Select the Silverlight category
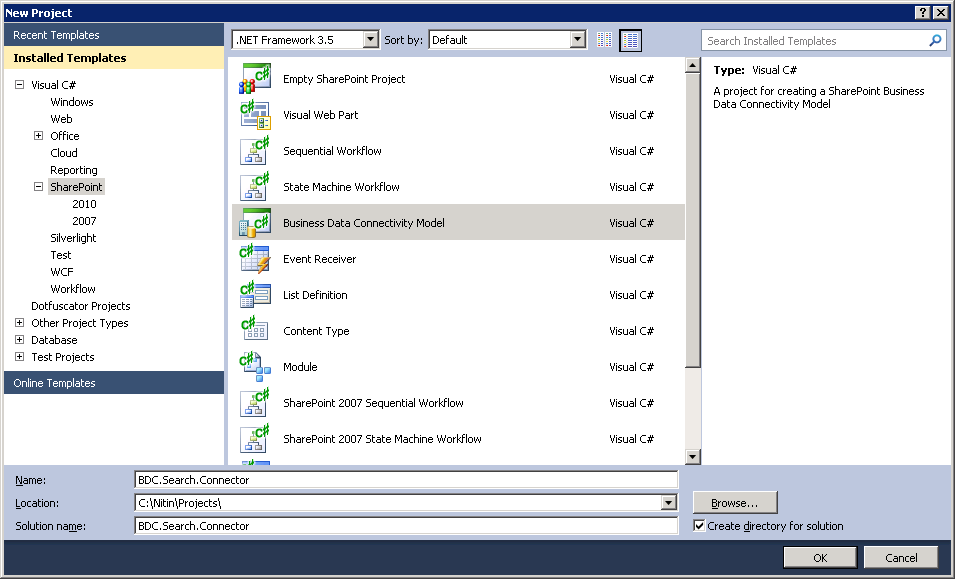Viewport: 956px width, 583px height. tap(73, 238)
